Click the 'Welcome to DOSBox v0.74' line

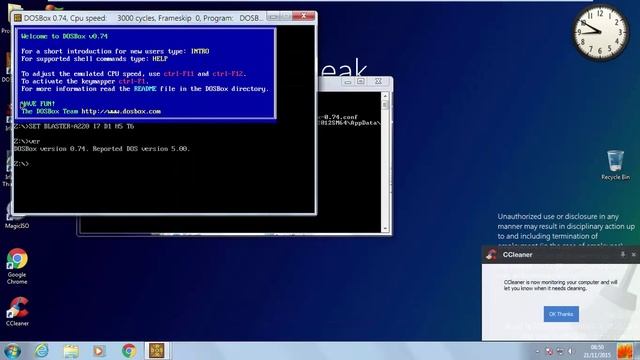[x=64, y=36]
